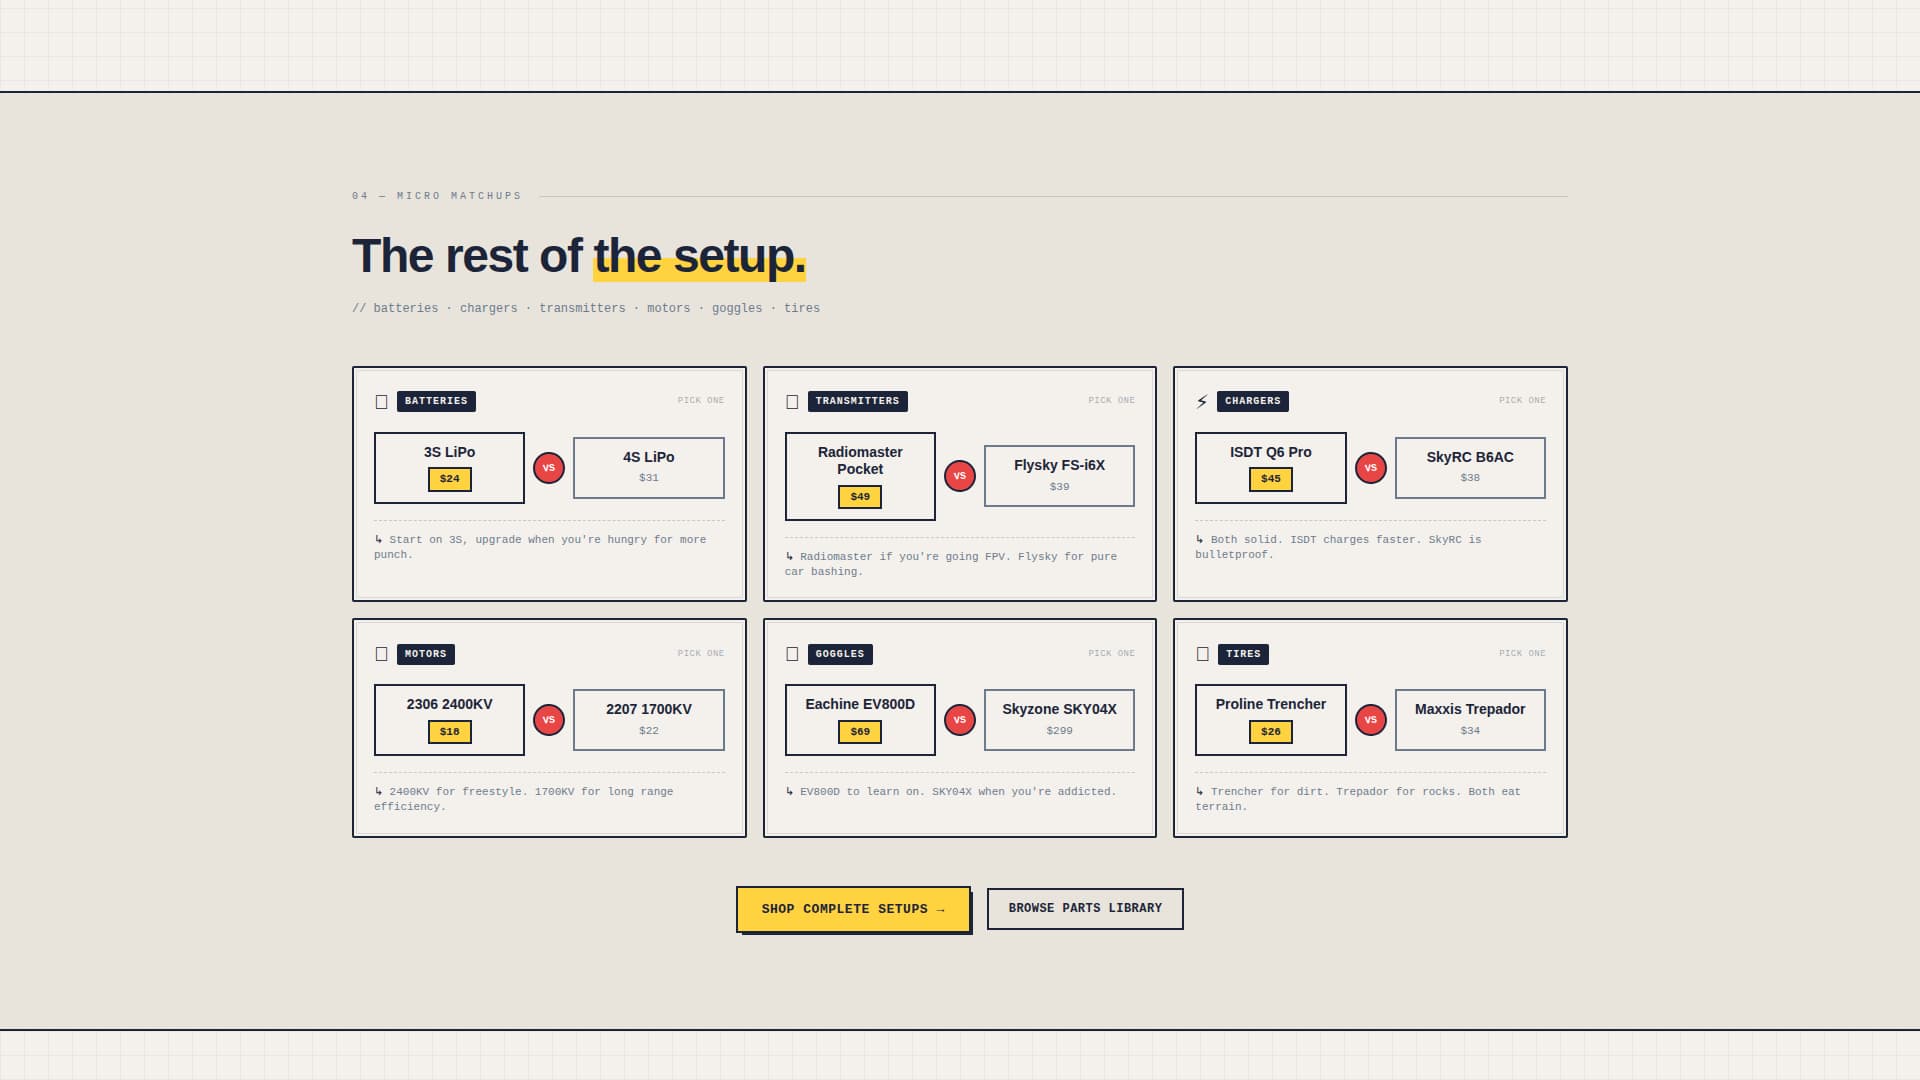
Task: Click the VS badge in Chargers card
Action: pos(1371,468)
